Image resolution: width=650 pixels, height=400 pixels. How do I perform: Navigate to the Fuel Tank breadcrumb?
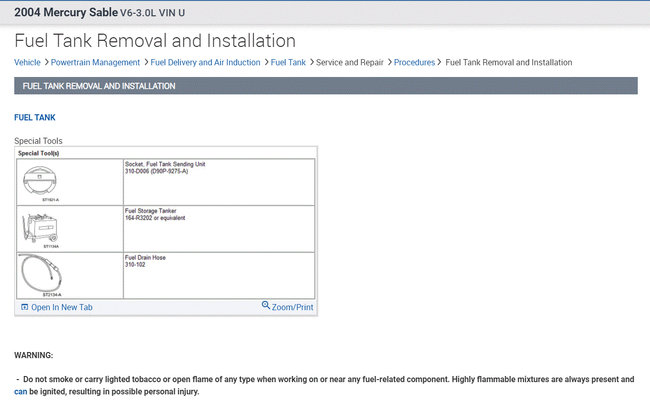(288, 63)
